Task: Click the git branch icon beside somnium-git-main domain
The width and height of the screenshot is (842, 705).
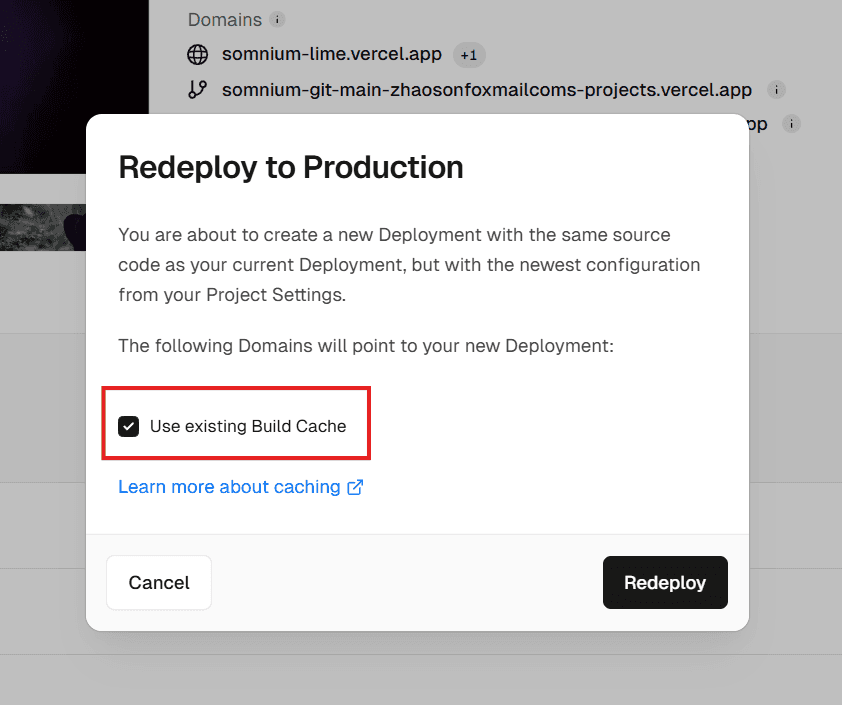Action: click(x=197, y=90)
